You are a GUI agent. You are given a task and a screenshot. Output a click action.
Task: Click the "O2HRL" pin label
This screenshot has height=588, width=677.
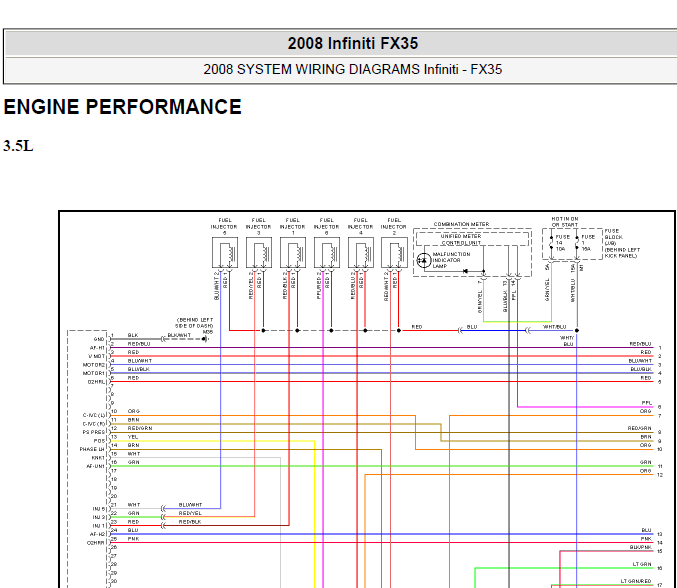coord(96,382)
